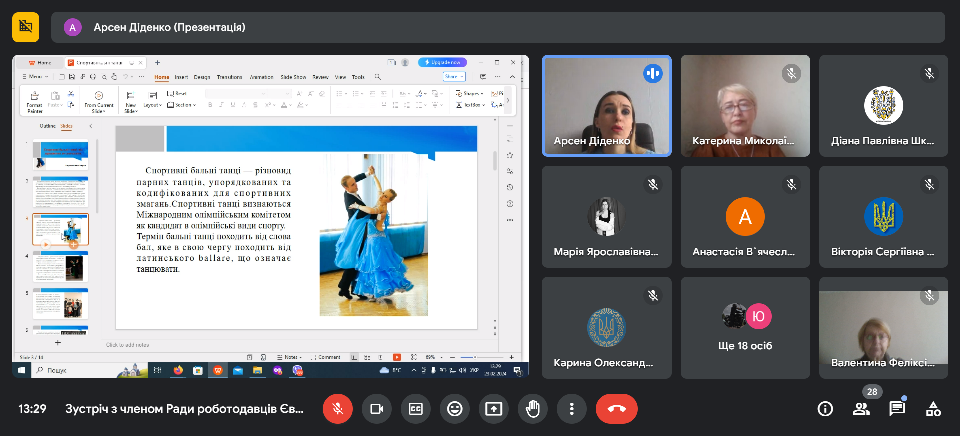Open the chat with everyone panel
The height and width of the screenshot is (436, 960).
pos(897,408)
